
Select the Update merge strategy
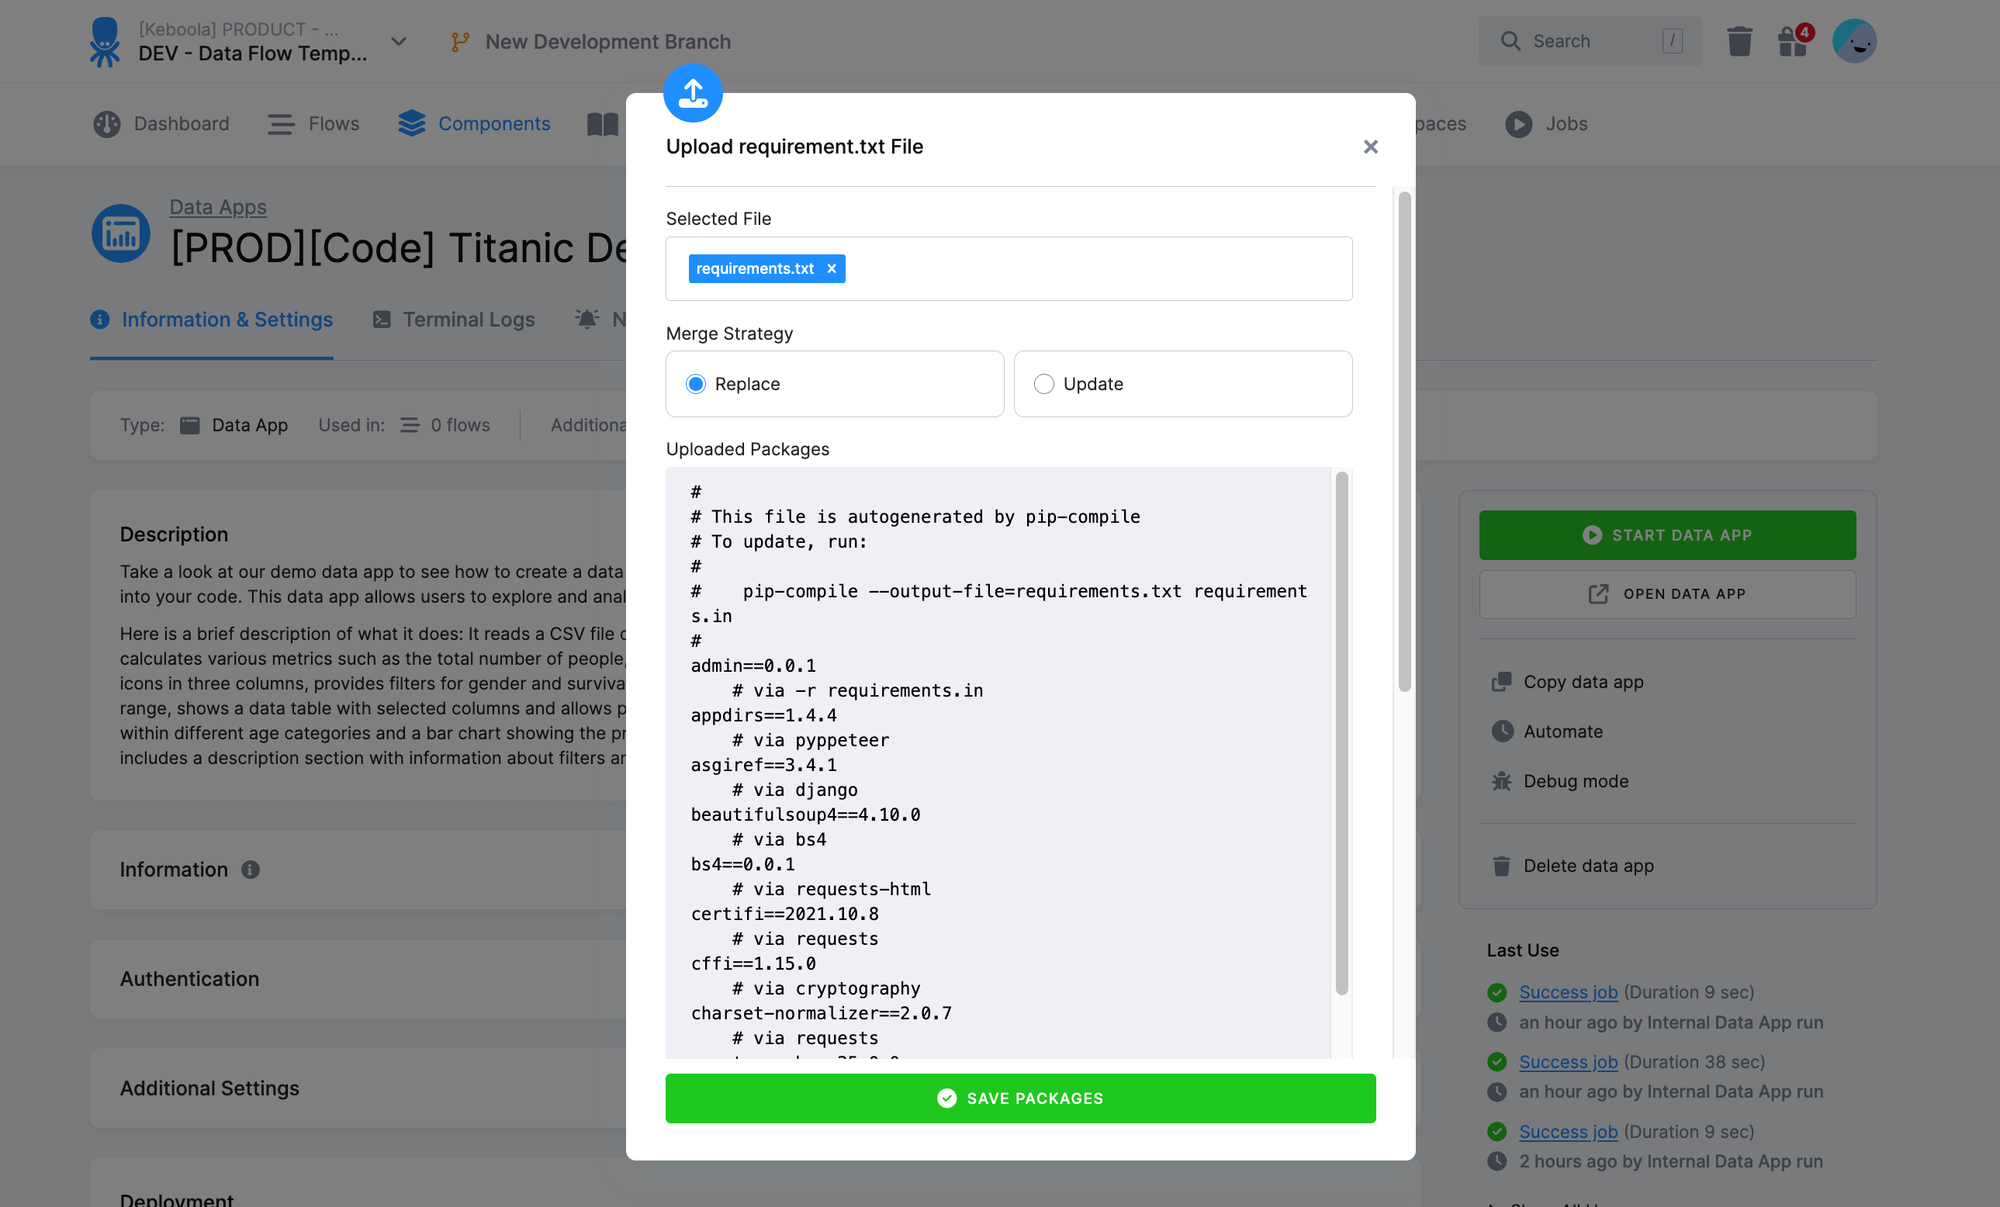tap(1043, 383)
